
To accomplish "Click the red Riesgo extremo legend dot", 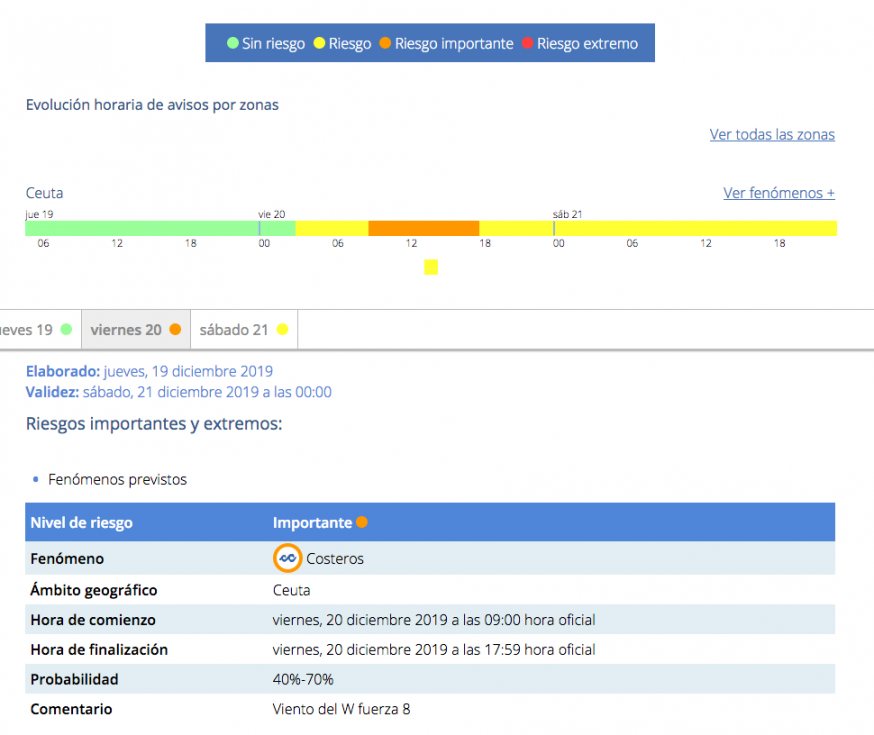I will [528, 44].
